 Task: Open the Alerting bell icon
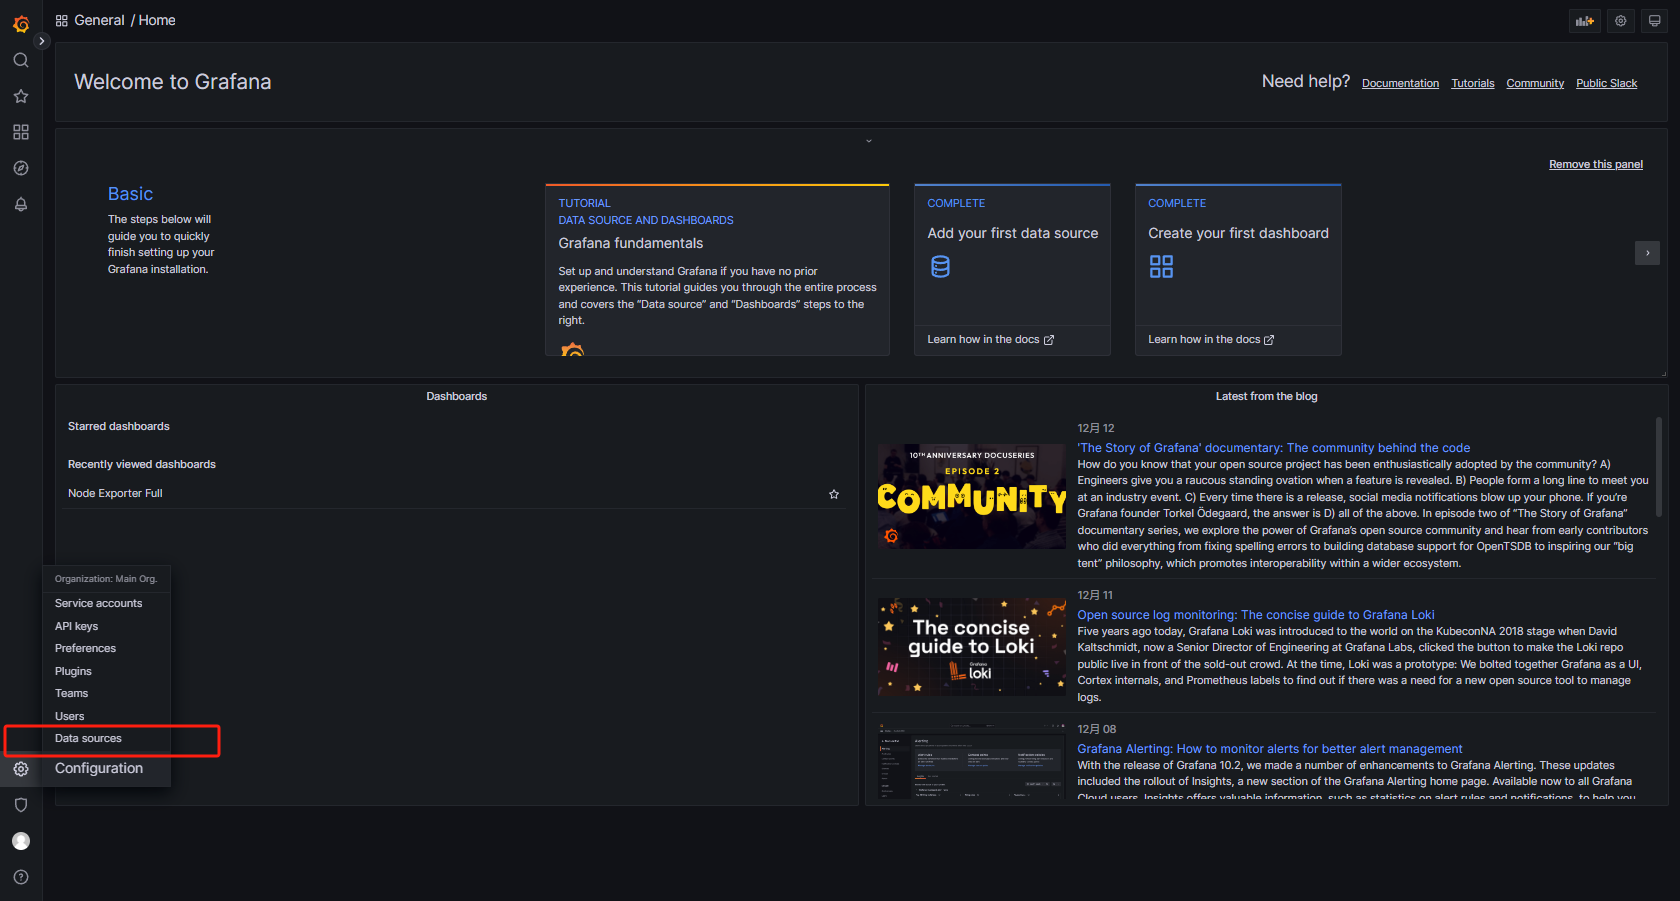click(21, 204)
